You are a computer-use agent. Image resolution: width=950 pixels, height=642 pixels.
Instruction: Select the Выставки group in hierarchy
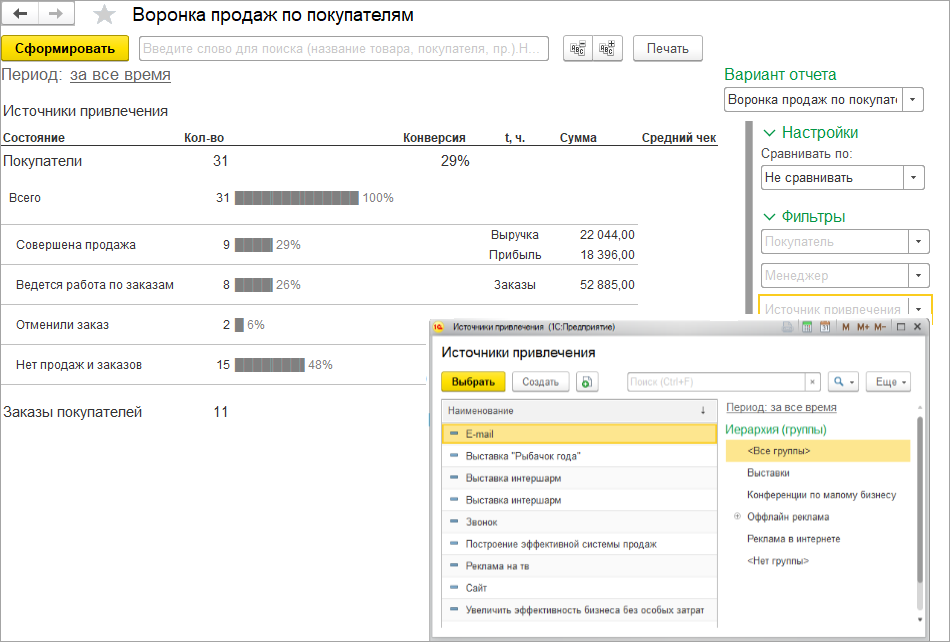click(768, 473)
